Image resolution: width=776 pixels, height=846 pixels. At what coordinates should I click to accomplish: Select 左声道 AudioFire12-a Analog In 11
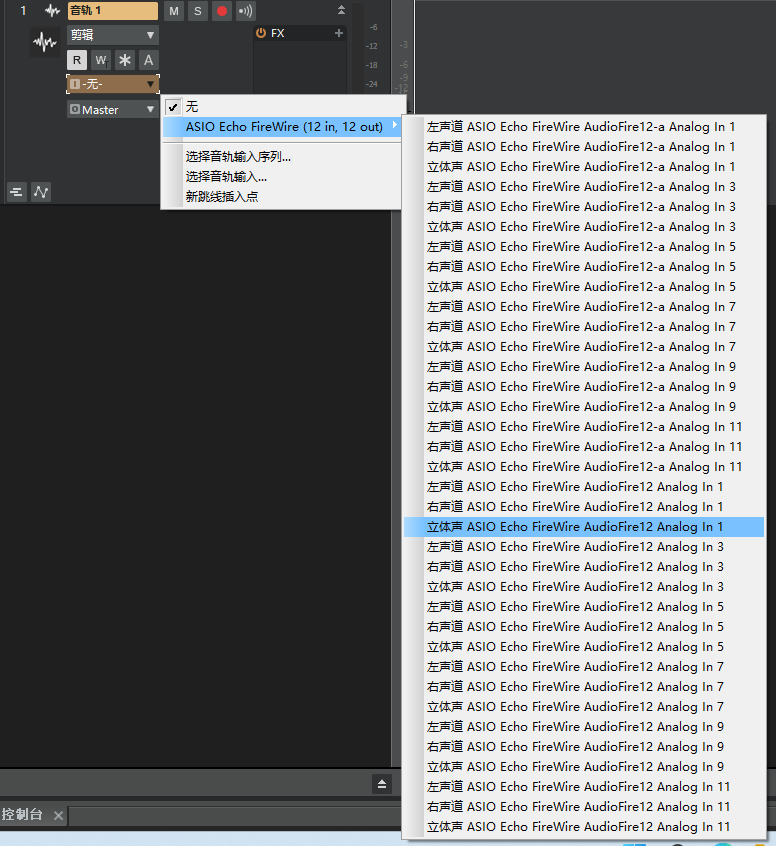[584, 427]
